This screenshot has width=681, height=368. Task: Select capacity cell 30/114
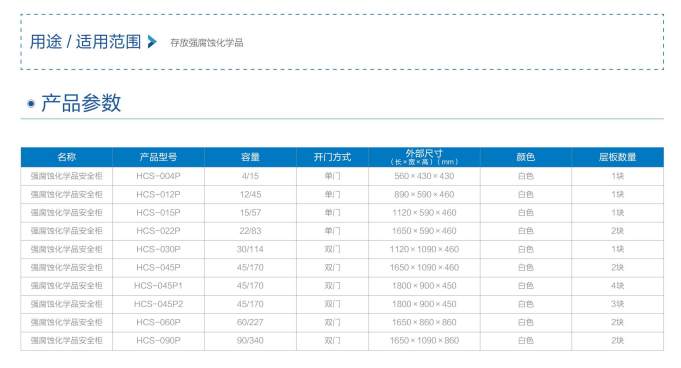tap(250, 249)
